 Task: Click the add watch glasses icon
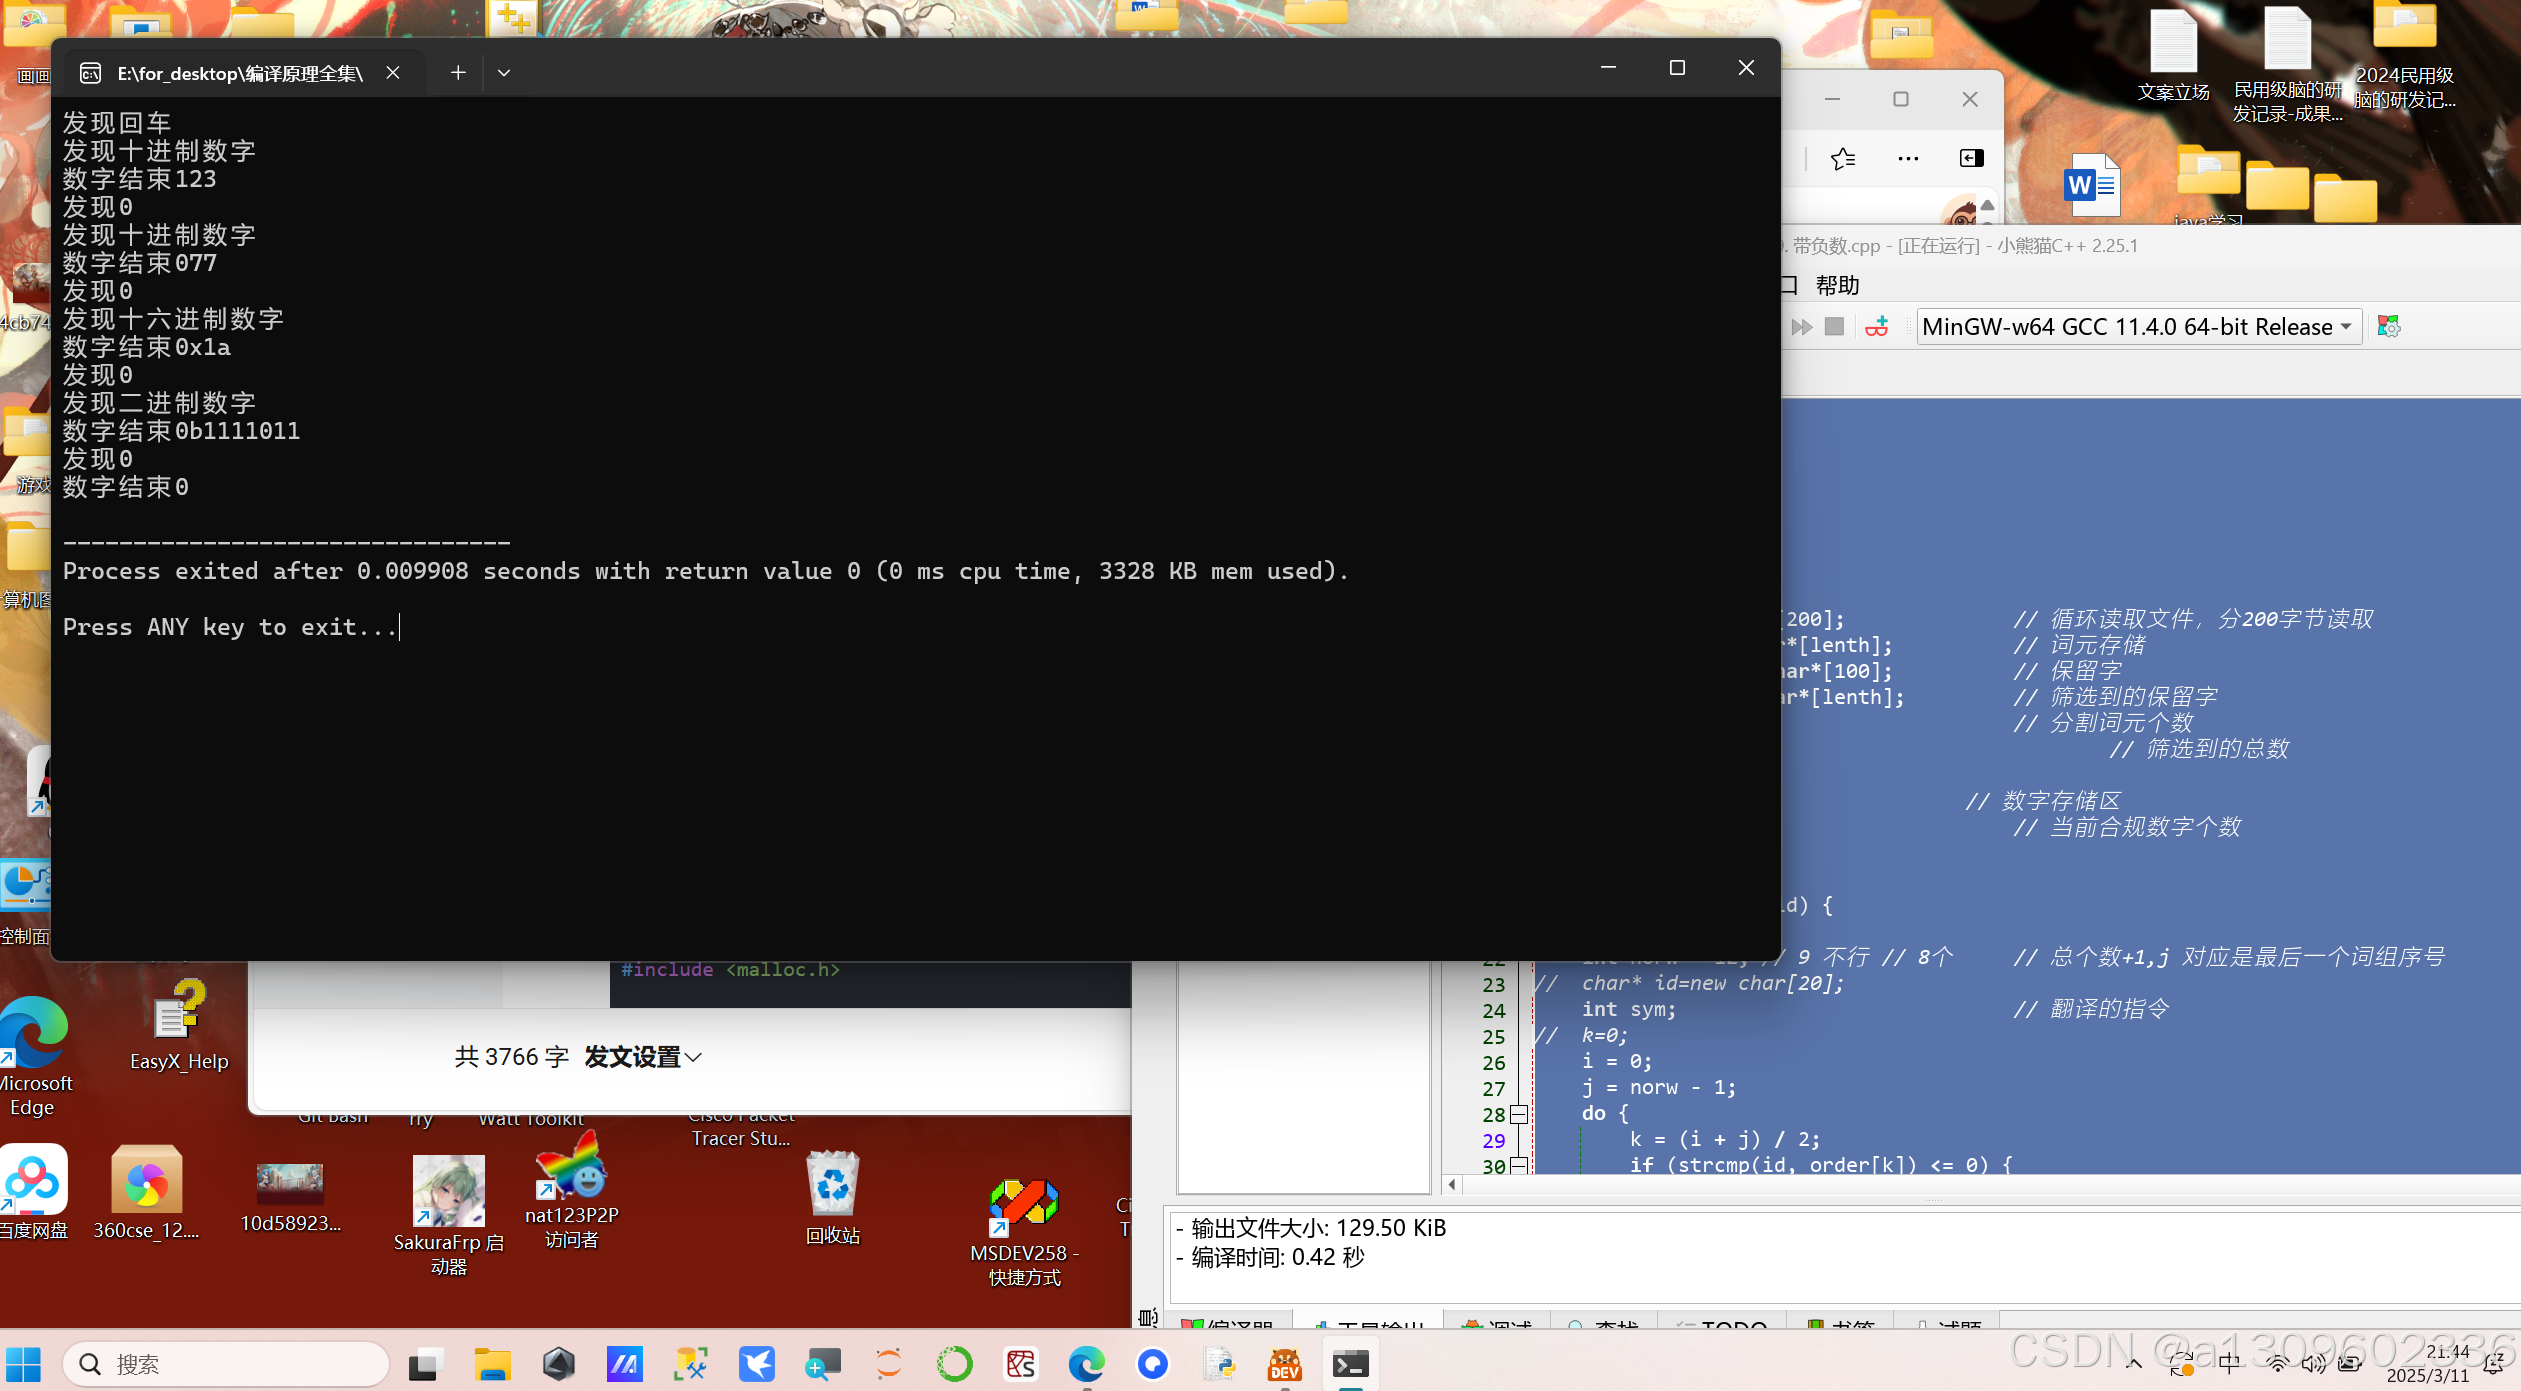[1877, 327]
